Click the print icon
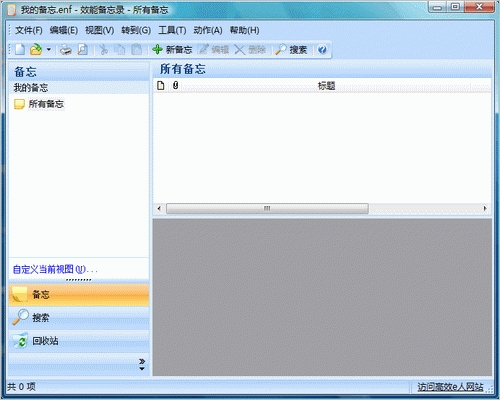Viewport: 500px width, 400px height. [66, 50]
